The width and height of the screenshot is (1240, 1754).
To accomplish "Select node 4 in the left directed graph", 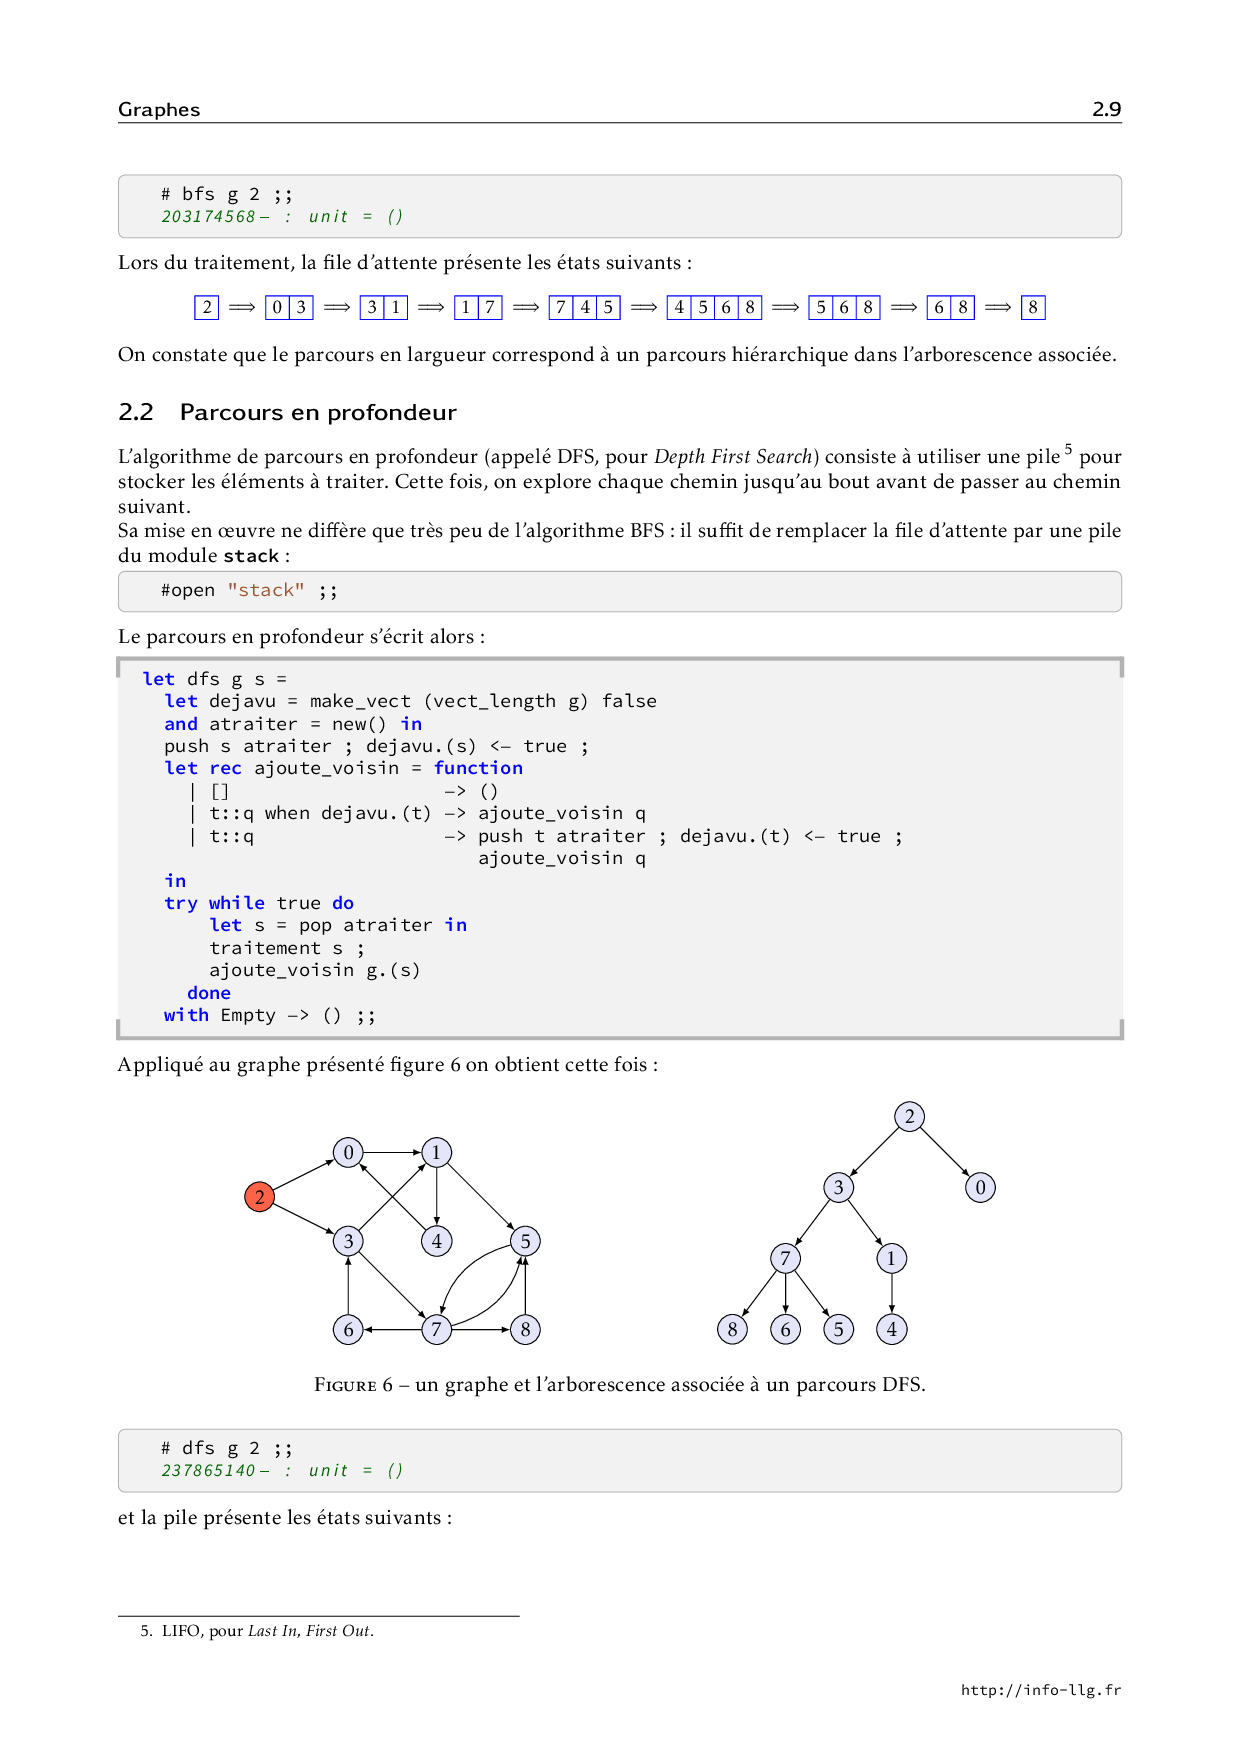I will (436, 1241).
